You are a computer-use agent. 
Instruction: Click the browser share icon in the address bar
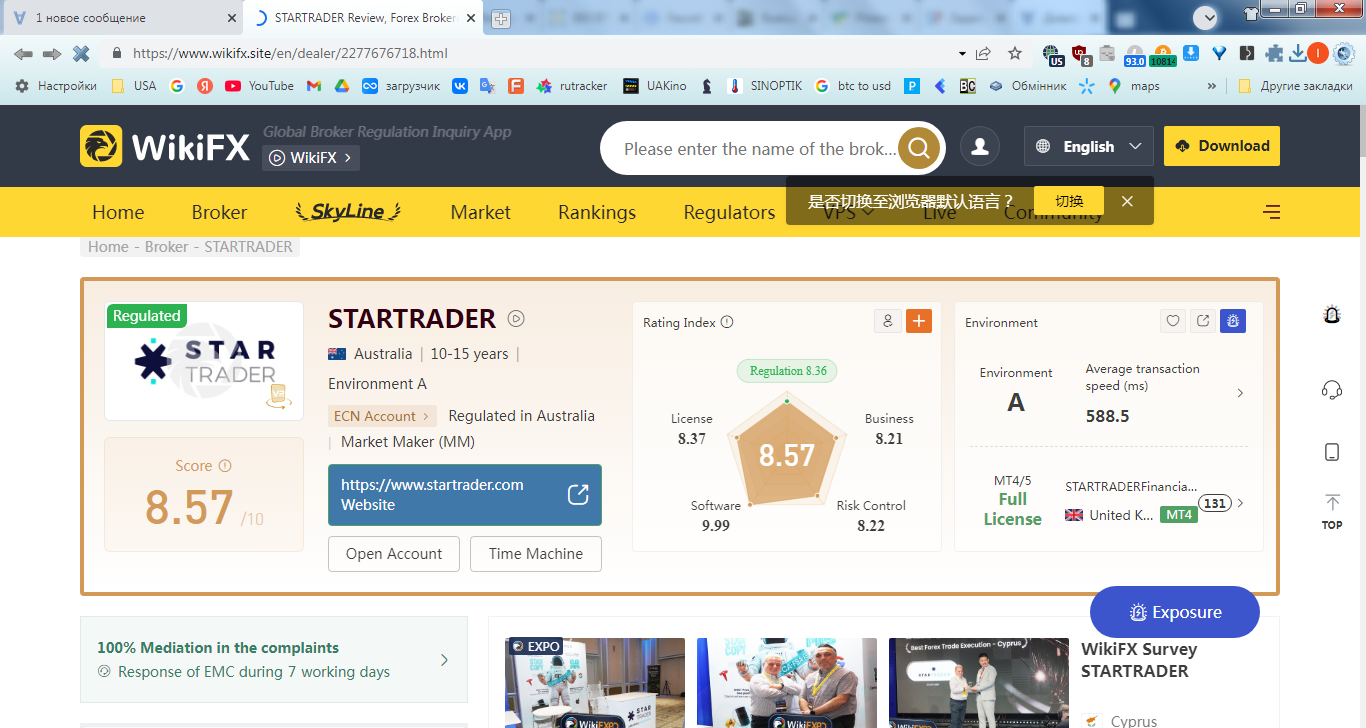[x=984, y=54]
